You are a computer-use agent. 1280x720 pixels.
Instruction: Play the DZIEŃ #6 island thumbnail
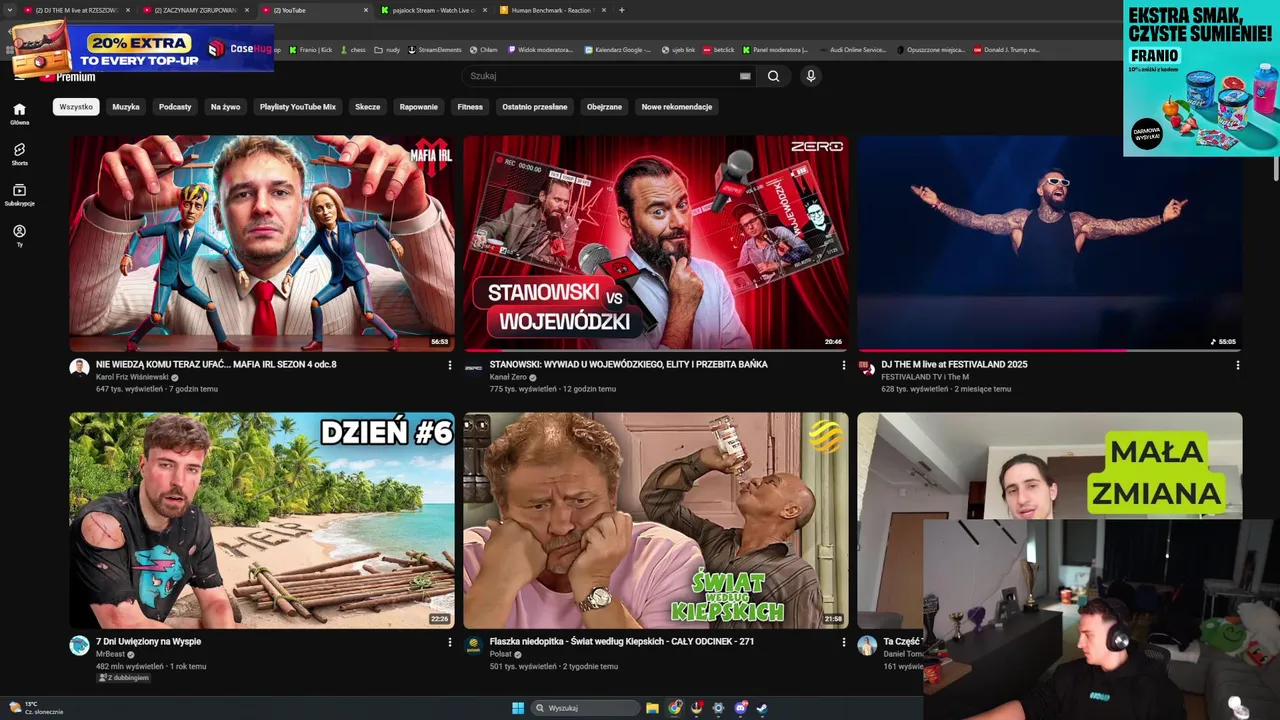point(262,520)
